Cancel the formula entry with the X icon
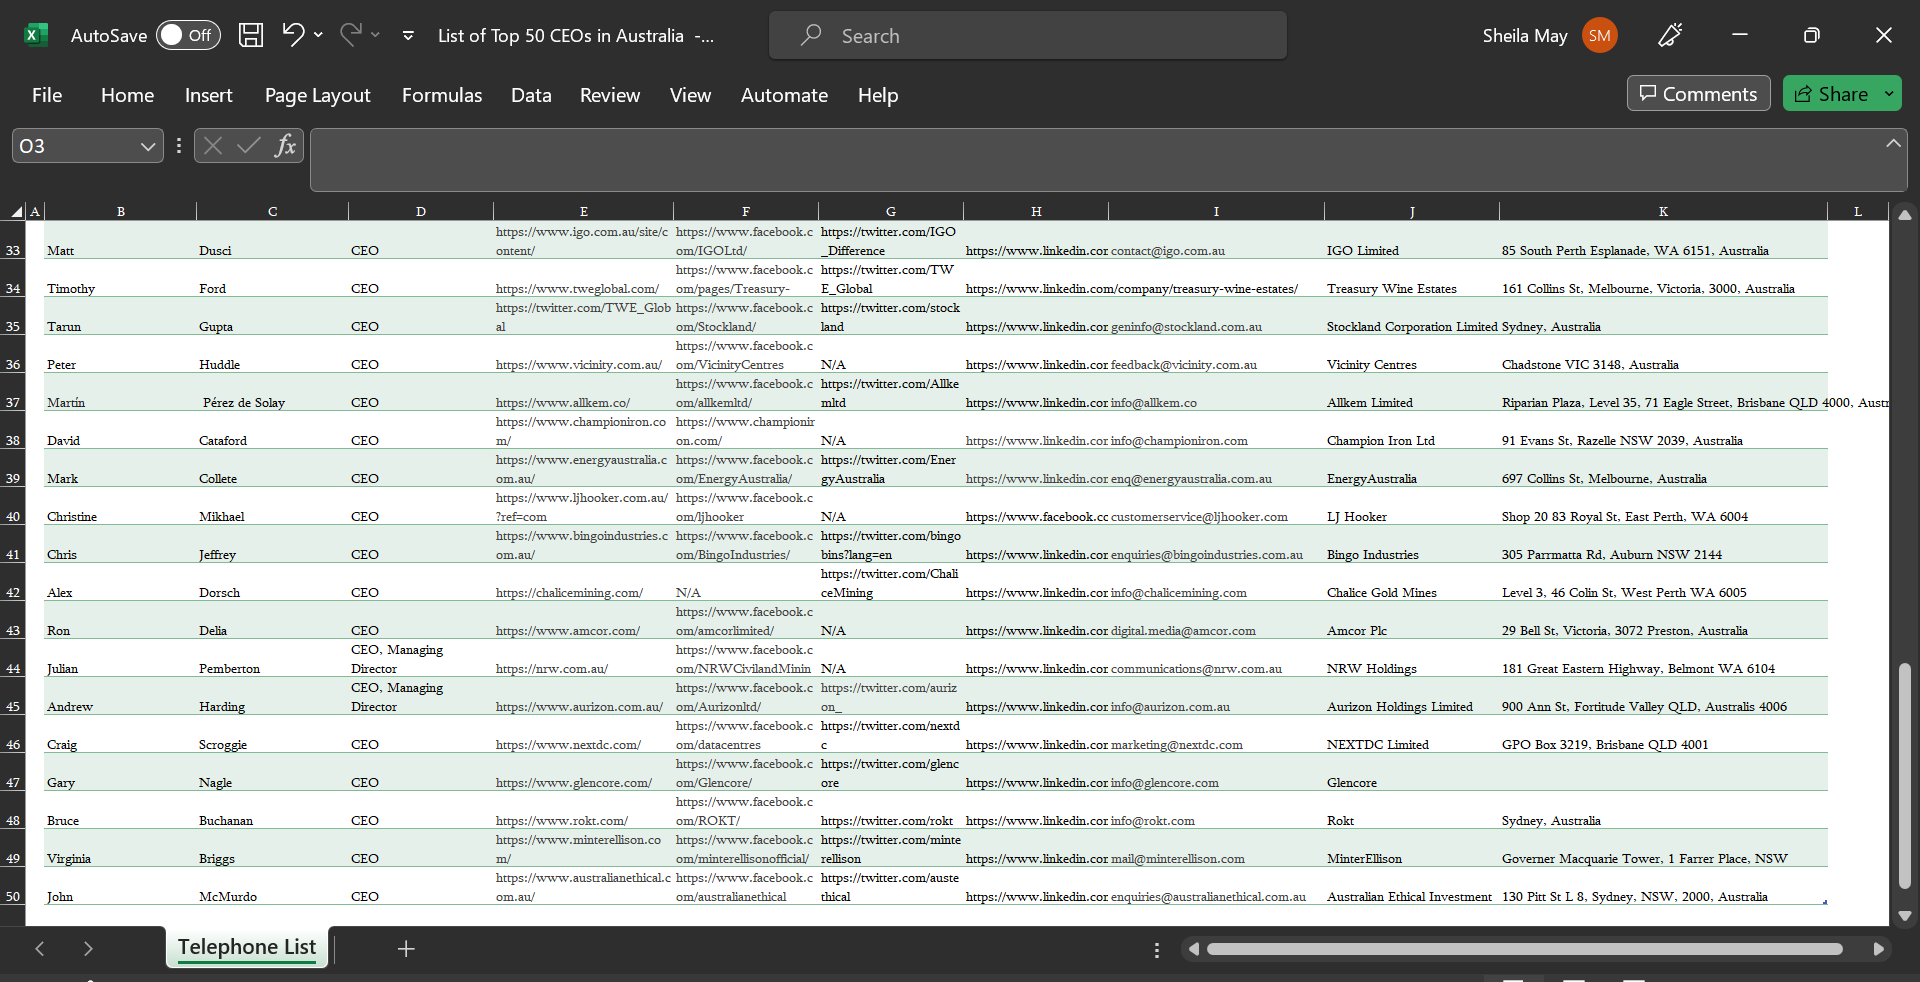1920x982 pixels. click(212, 146)
